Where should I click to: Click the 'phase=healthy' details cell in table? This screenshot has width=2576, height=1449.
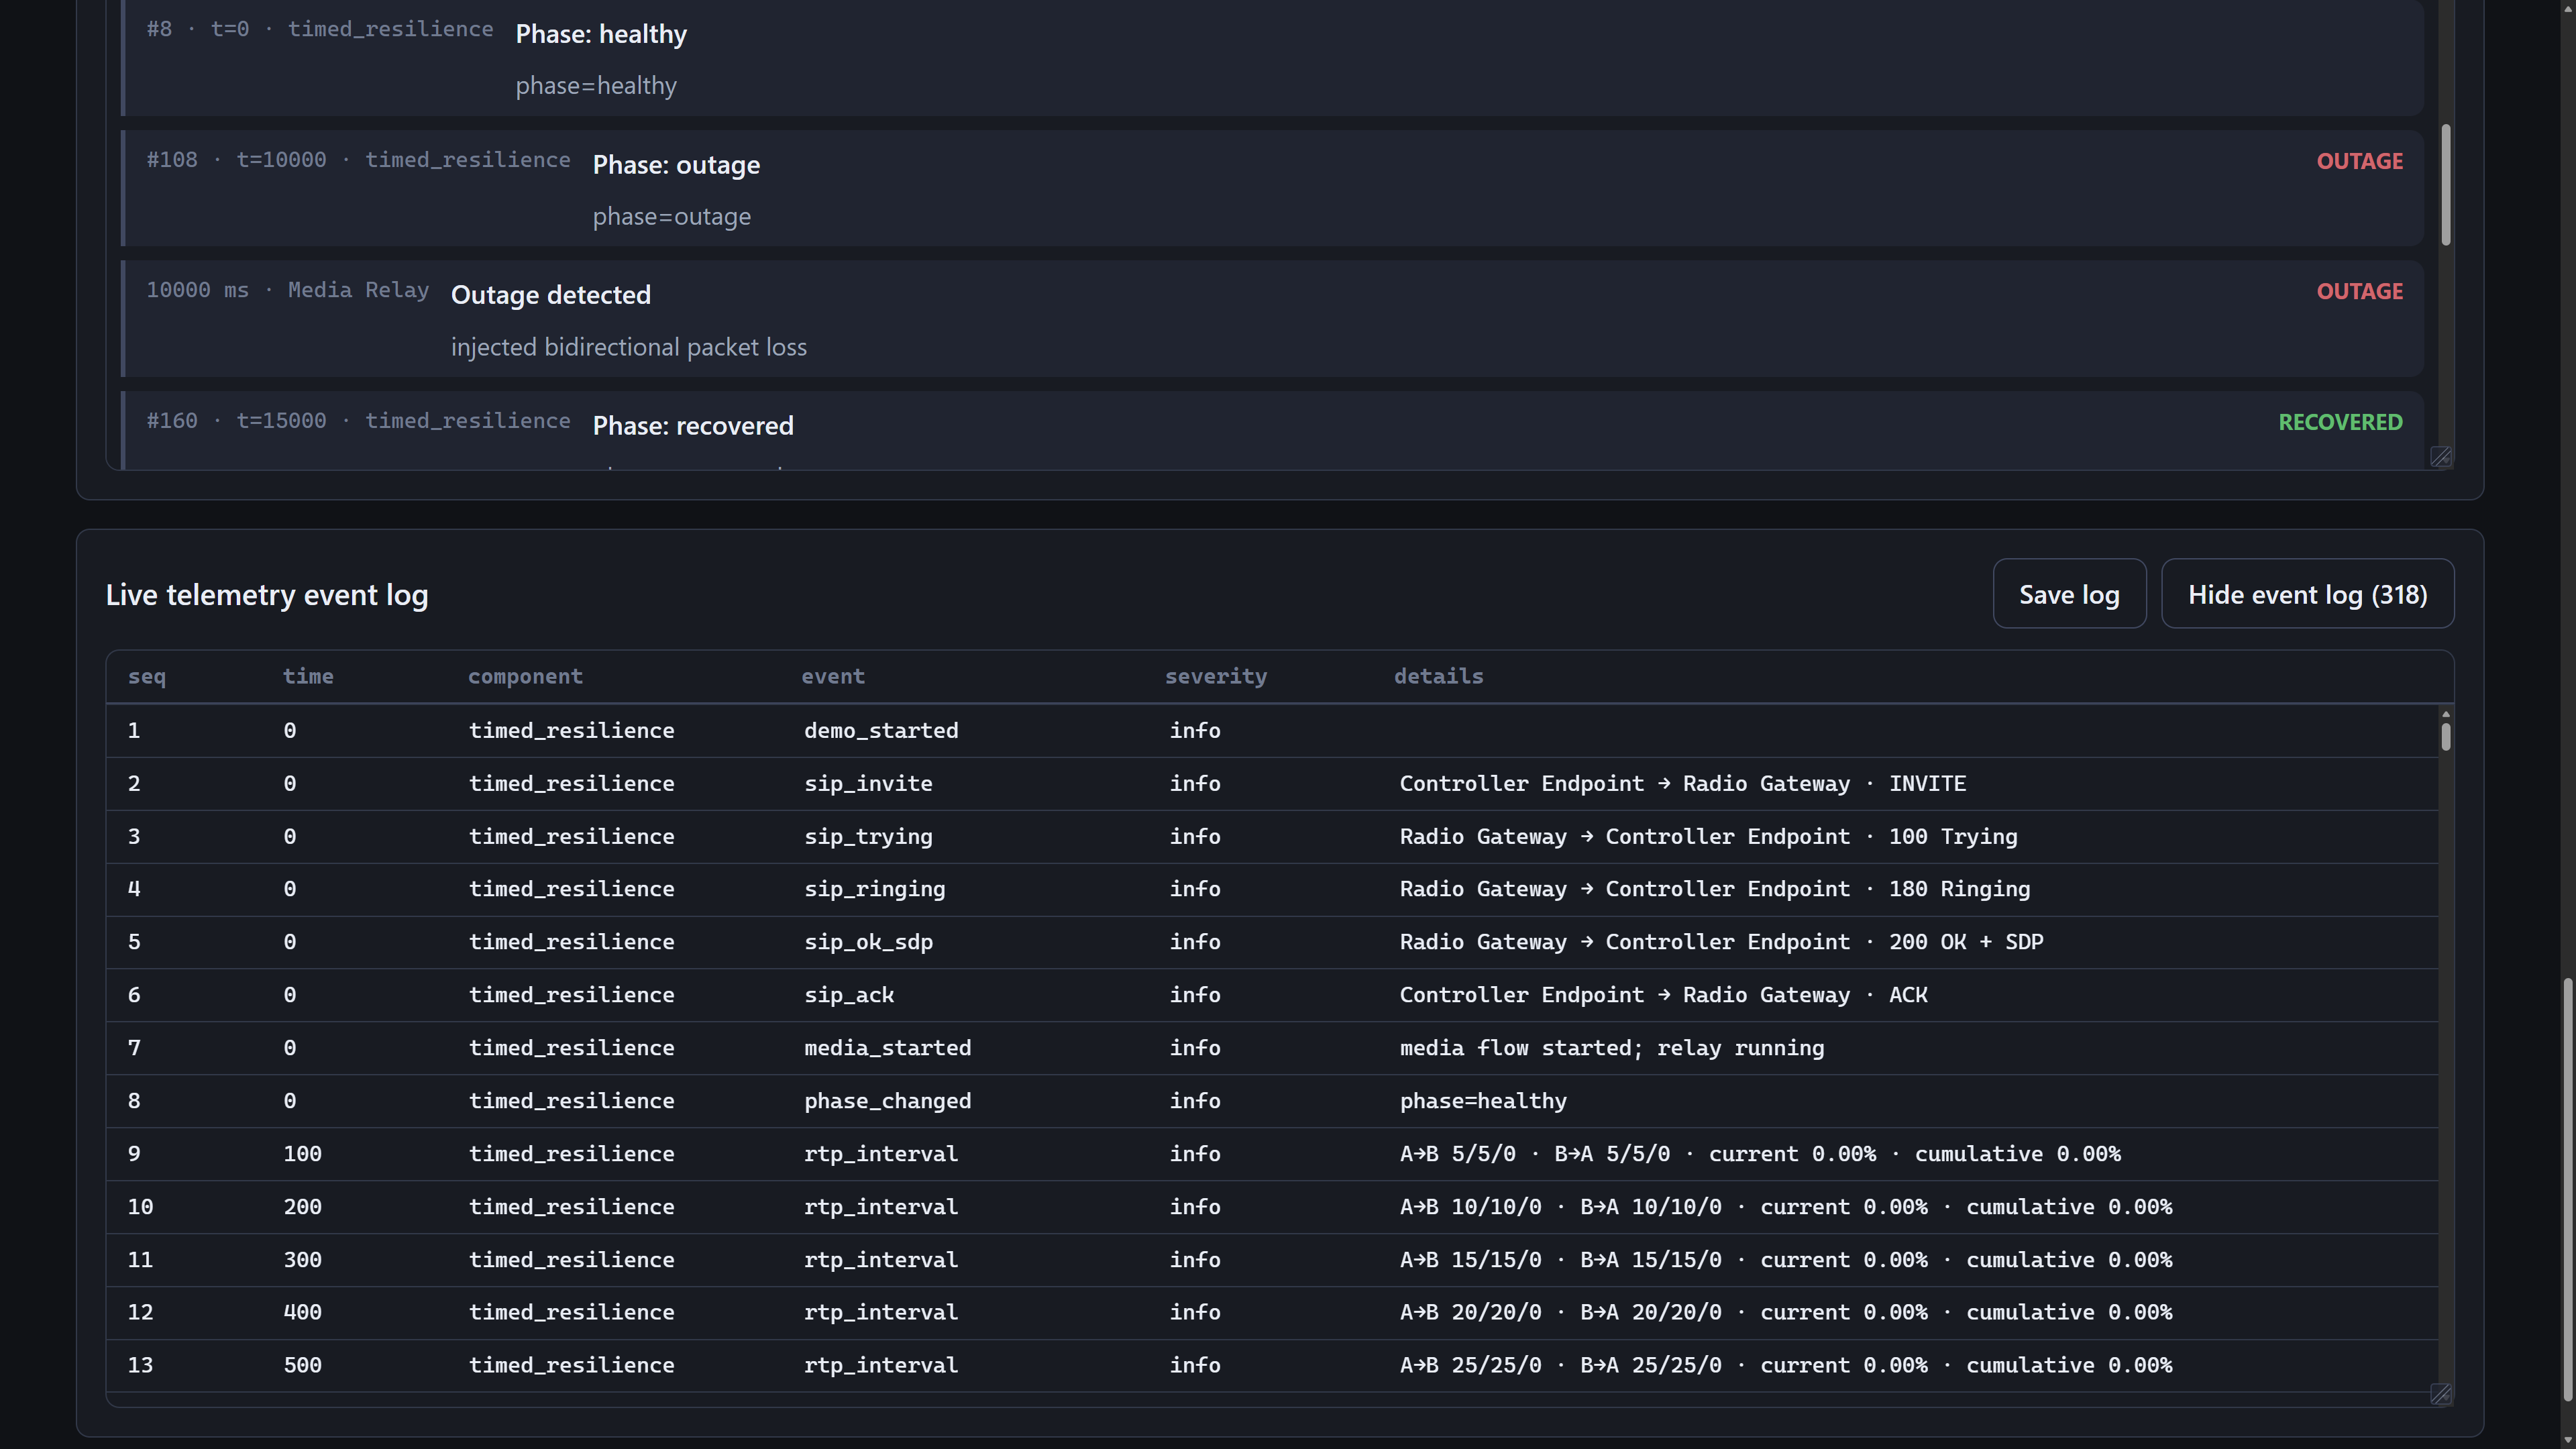[1483, 1101]
